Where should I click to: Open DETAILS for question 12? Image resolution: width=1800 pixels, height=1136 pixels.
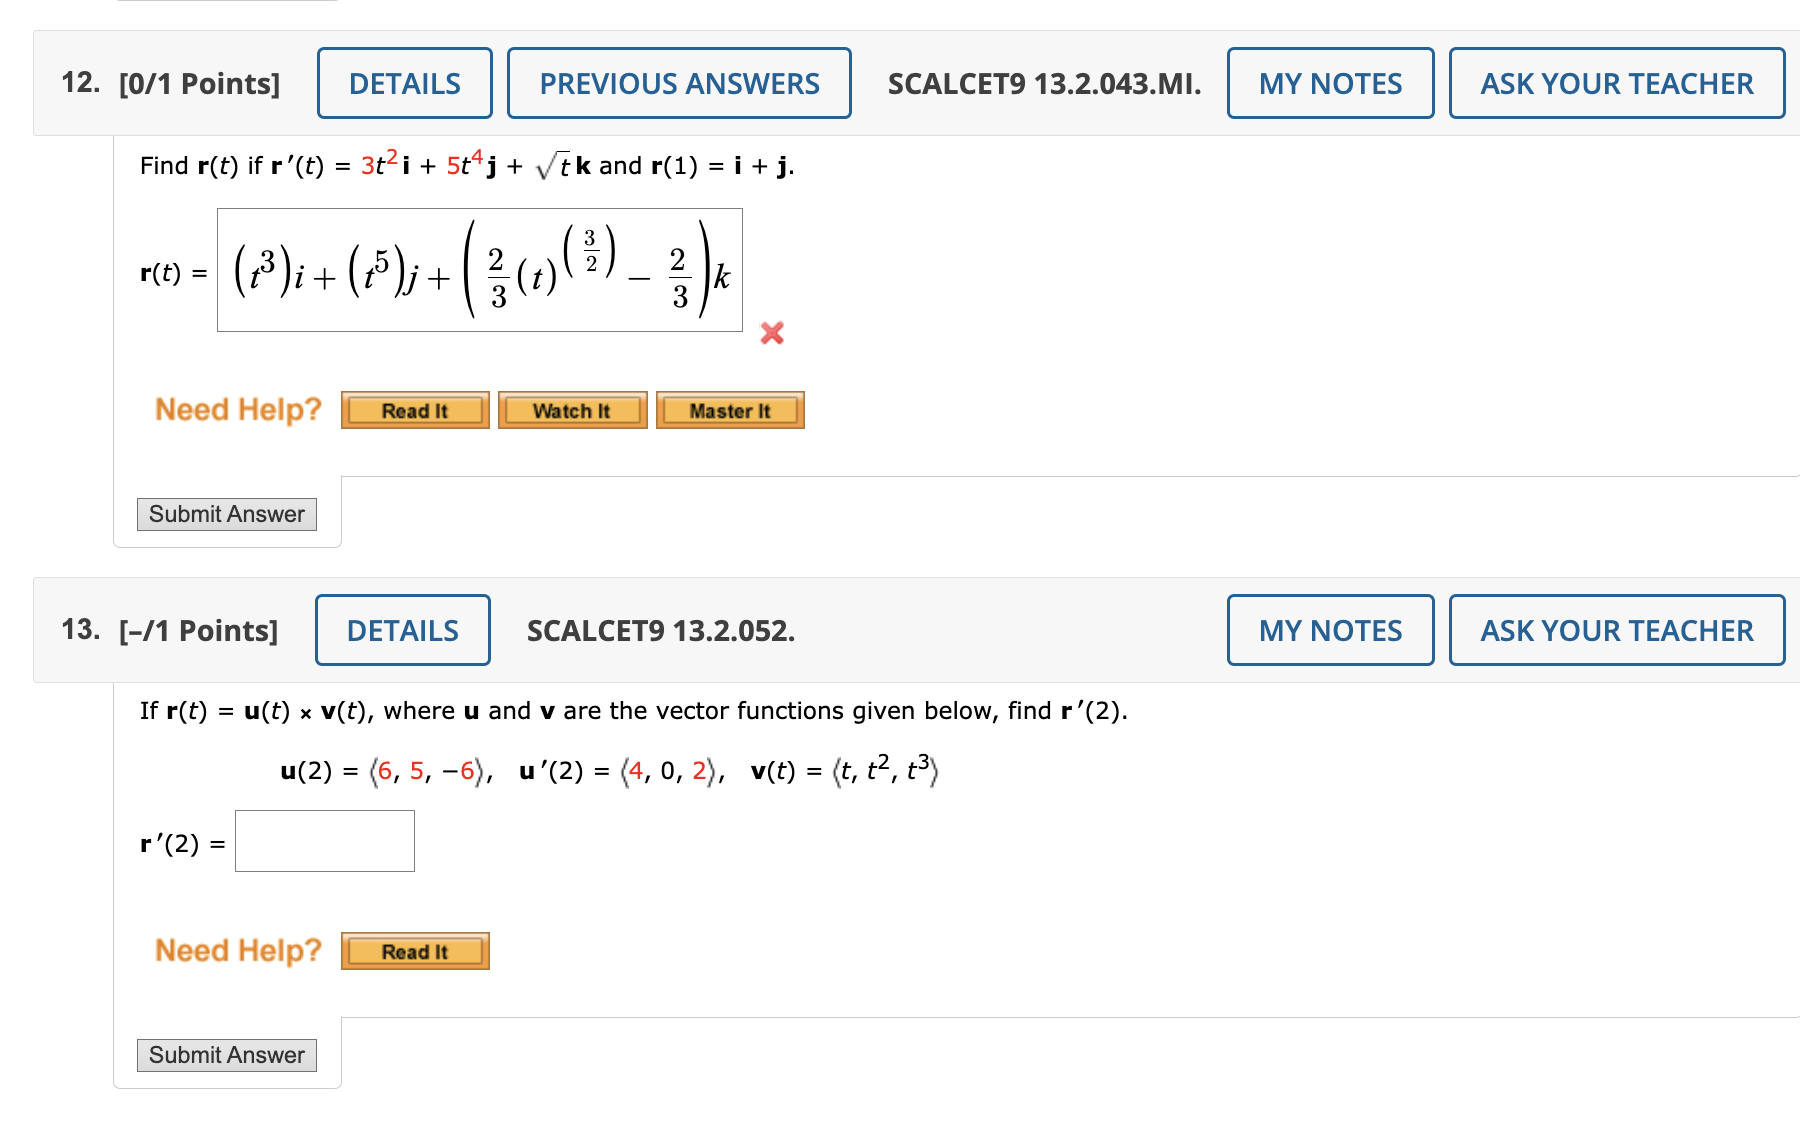(x=404, y=84)
